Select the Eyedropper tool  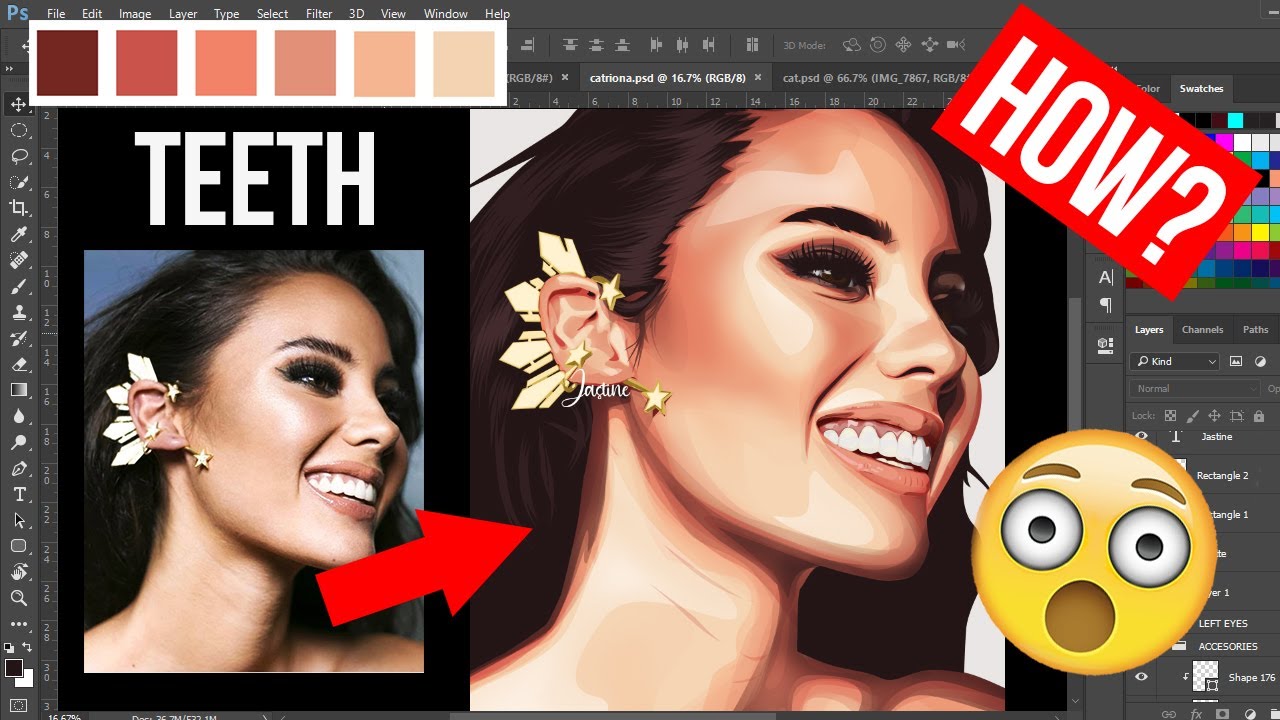[x=18, y=234]
